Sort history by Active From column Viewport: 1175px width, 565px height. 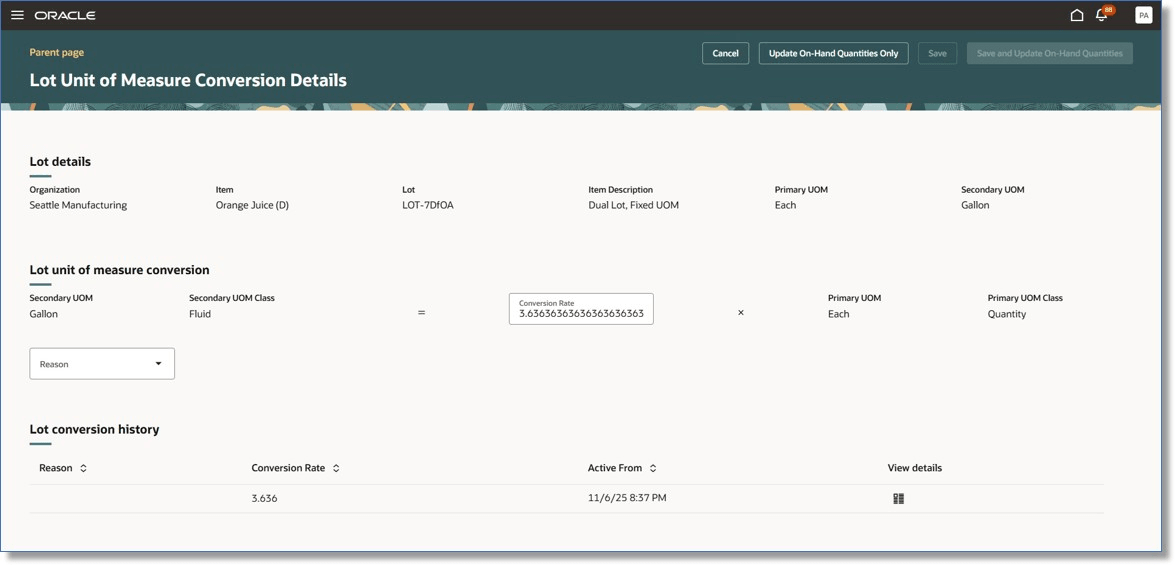653,468
